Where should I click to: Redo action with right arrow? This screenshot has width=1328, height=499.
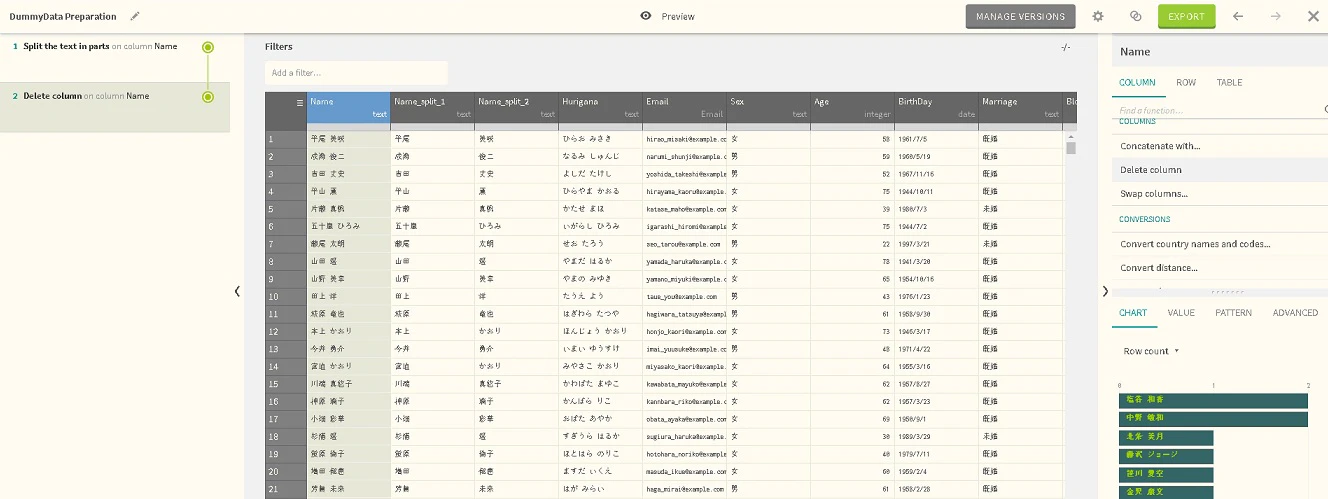coord(1275,16)
